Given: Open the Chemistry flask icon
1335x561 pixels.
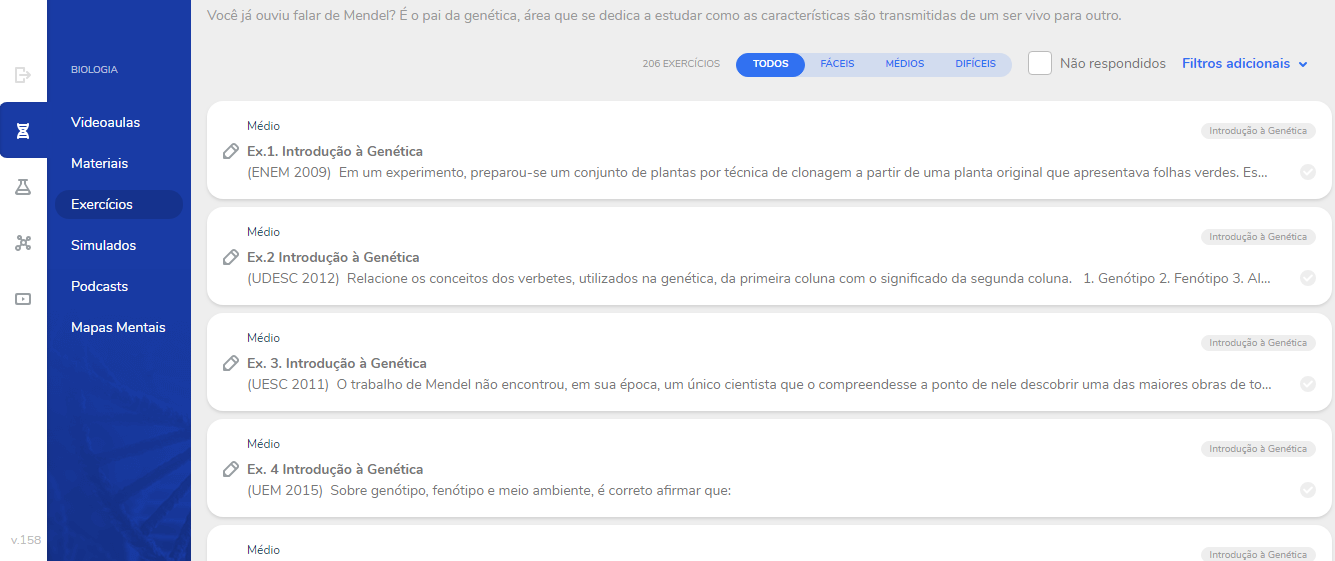Looking at the screenshot, I should pyautogui.click(x=23, y=187).
